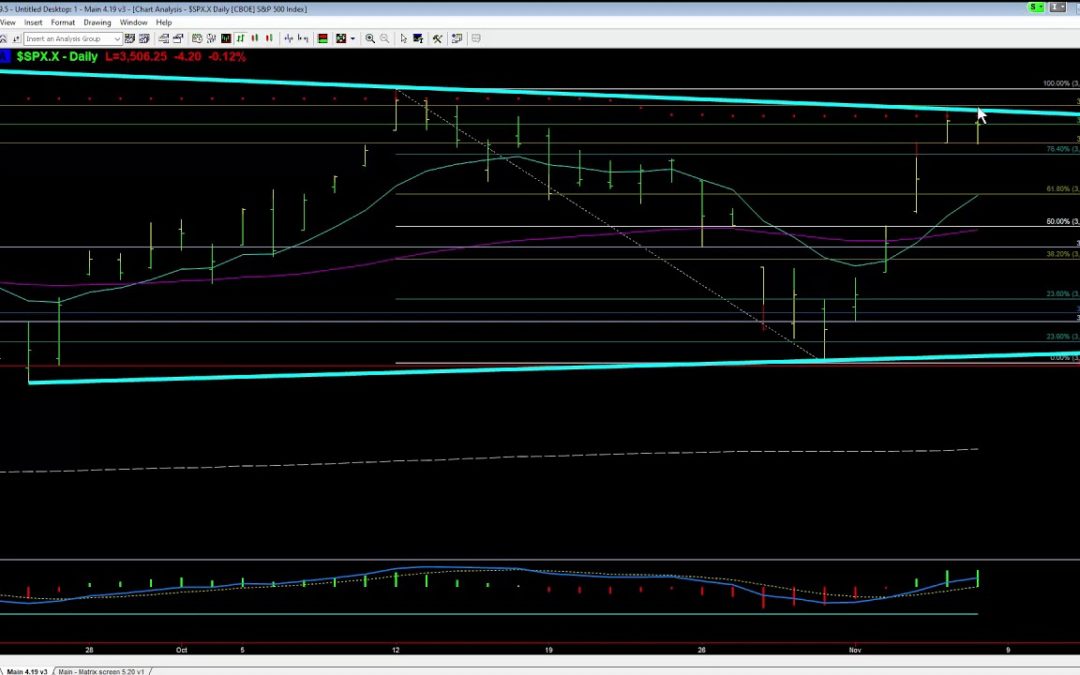Click the symbol clock toolbar icon
This screenshot has height=675, width=1080.
pyautogui.click(x=197, y=39)
